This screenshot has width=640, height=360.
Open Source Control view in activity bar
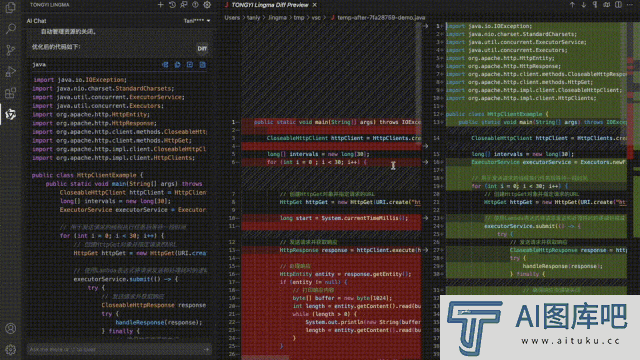[11, 50]
